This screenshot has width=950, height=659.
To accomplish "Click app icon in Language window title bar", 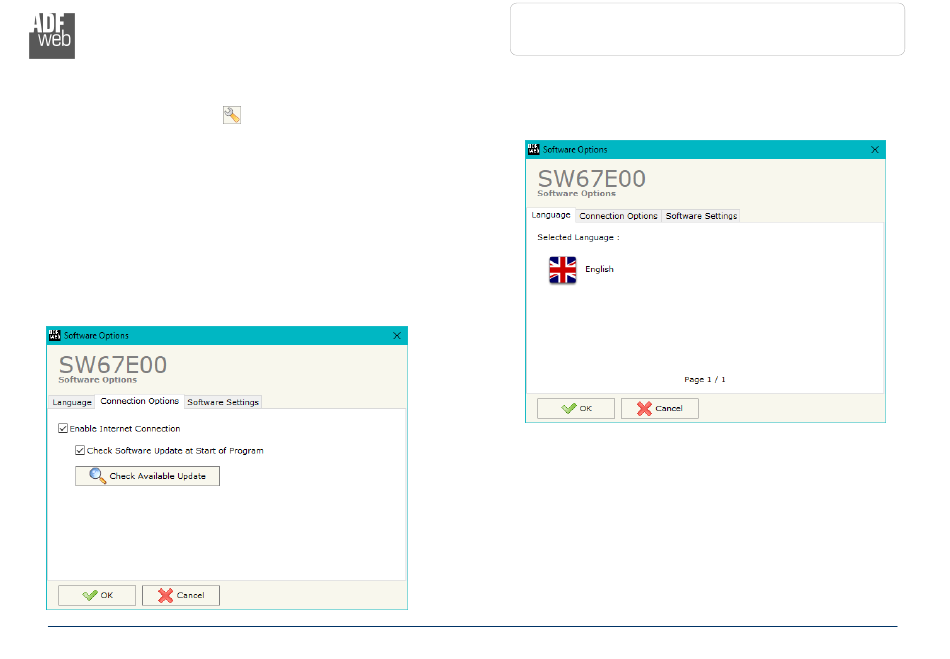I will point(533,150).
